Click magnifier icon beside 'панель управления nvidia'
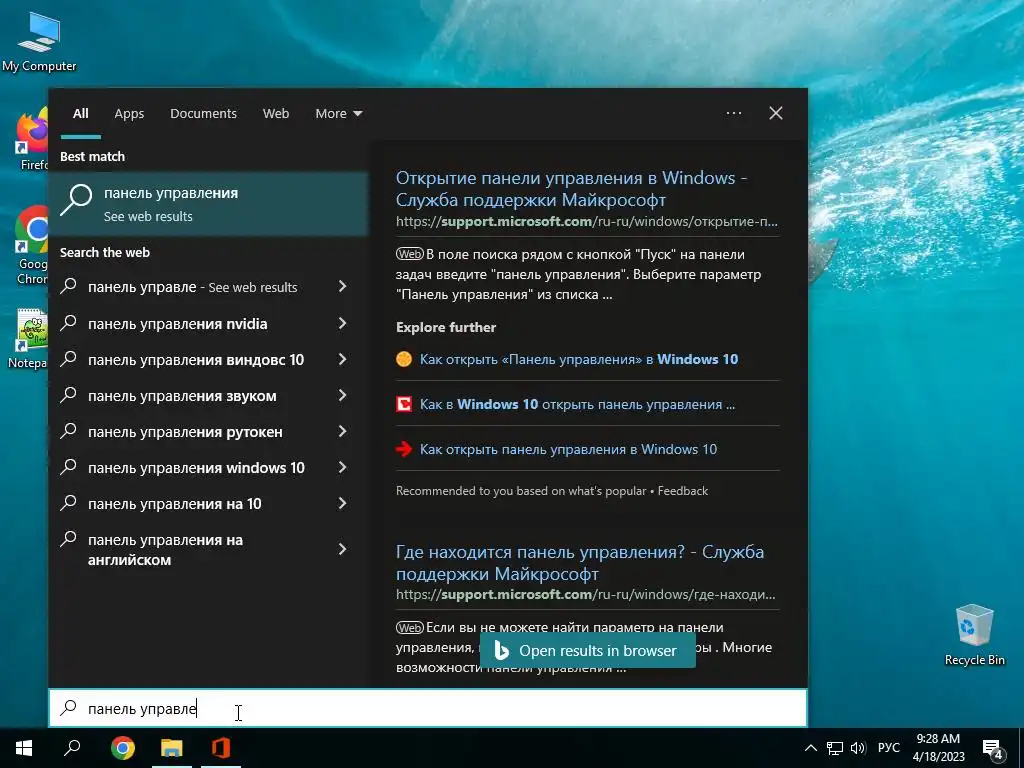 click(69, 323)
